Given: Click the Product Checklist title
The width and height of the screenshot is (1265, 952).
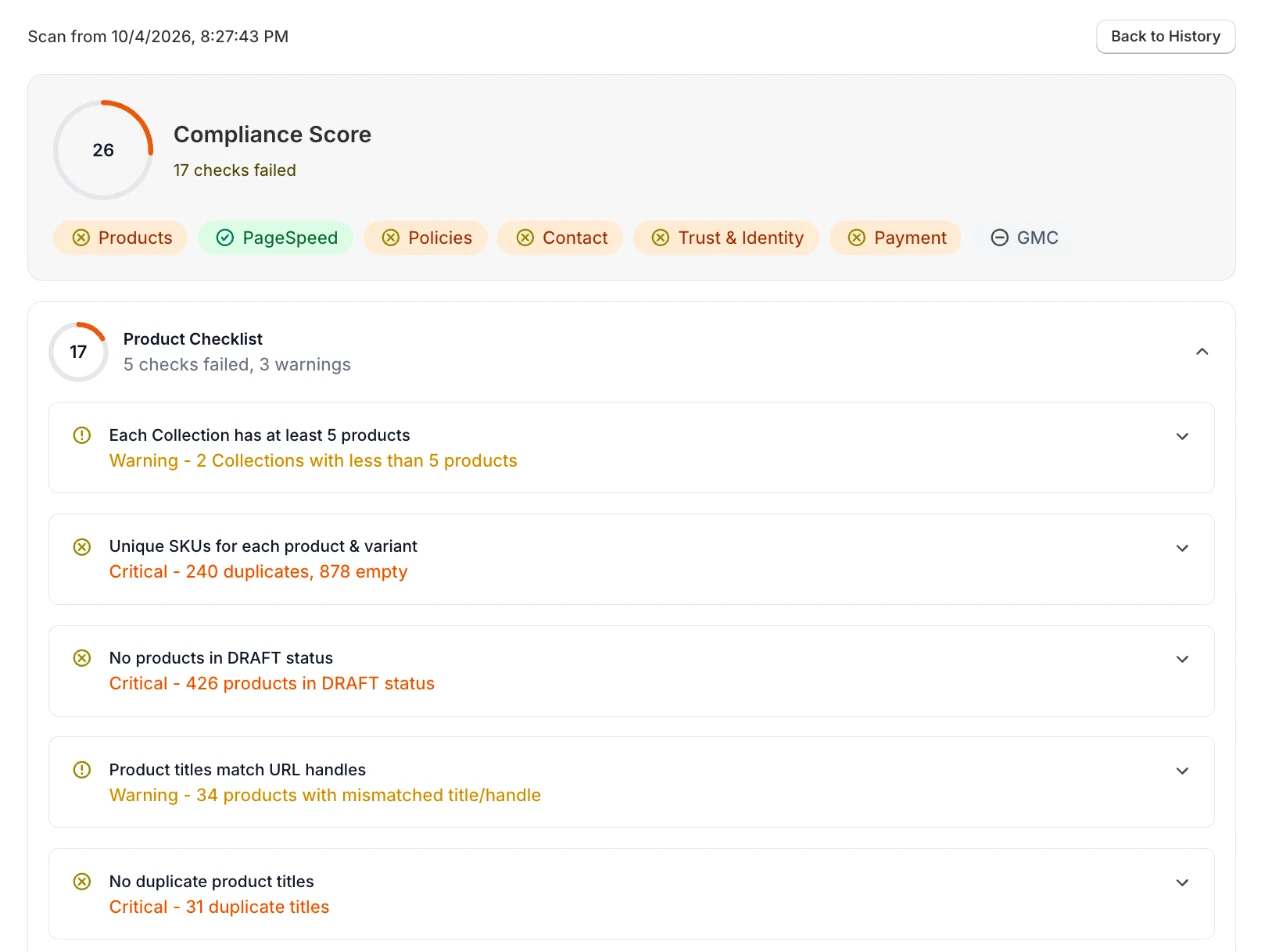Looking at the screenshot, I should (x=193, y=339).
